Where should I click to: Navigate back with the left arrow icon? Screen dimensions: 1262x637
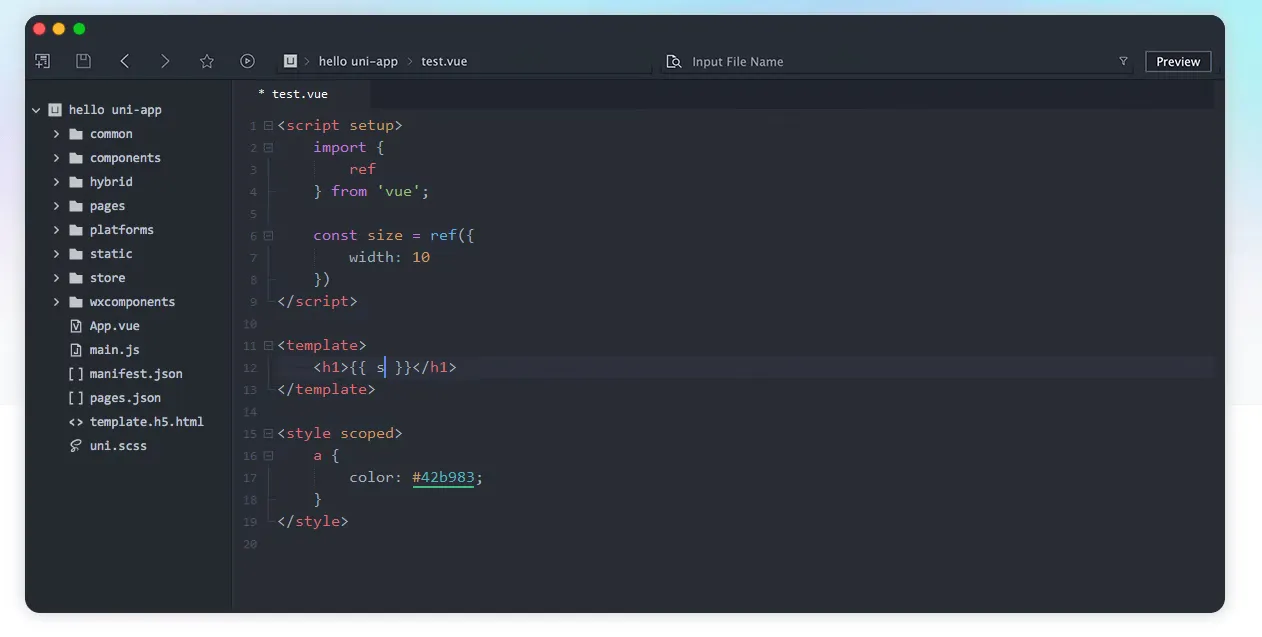[x=125, y=61]
